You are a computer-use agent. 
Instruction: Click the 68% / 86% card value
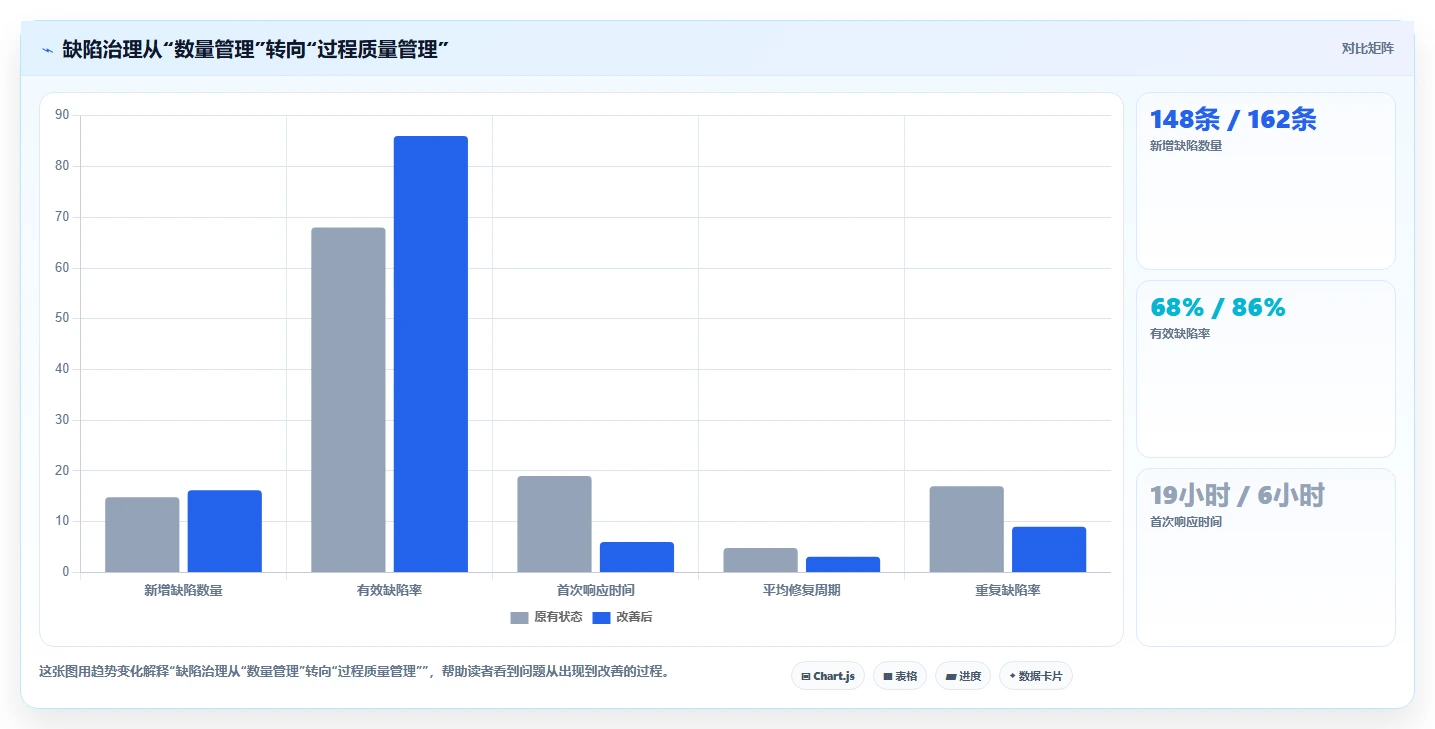[1217, 308]
